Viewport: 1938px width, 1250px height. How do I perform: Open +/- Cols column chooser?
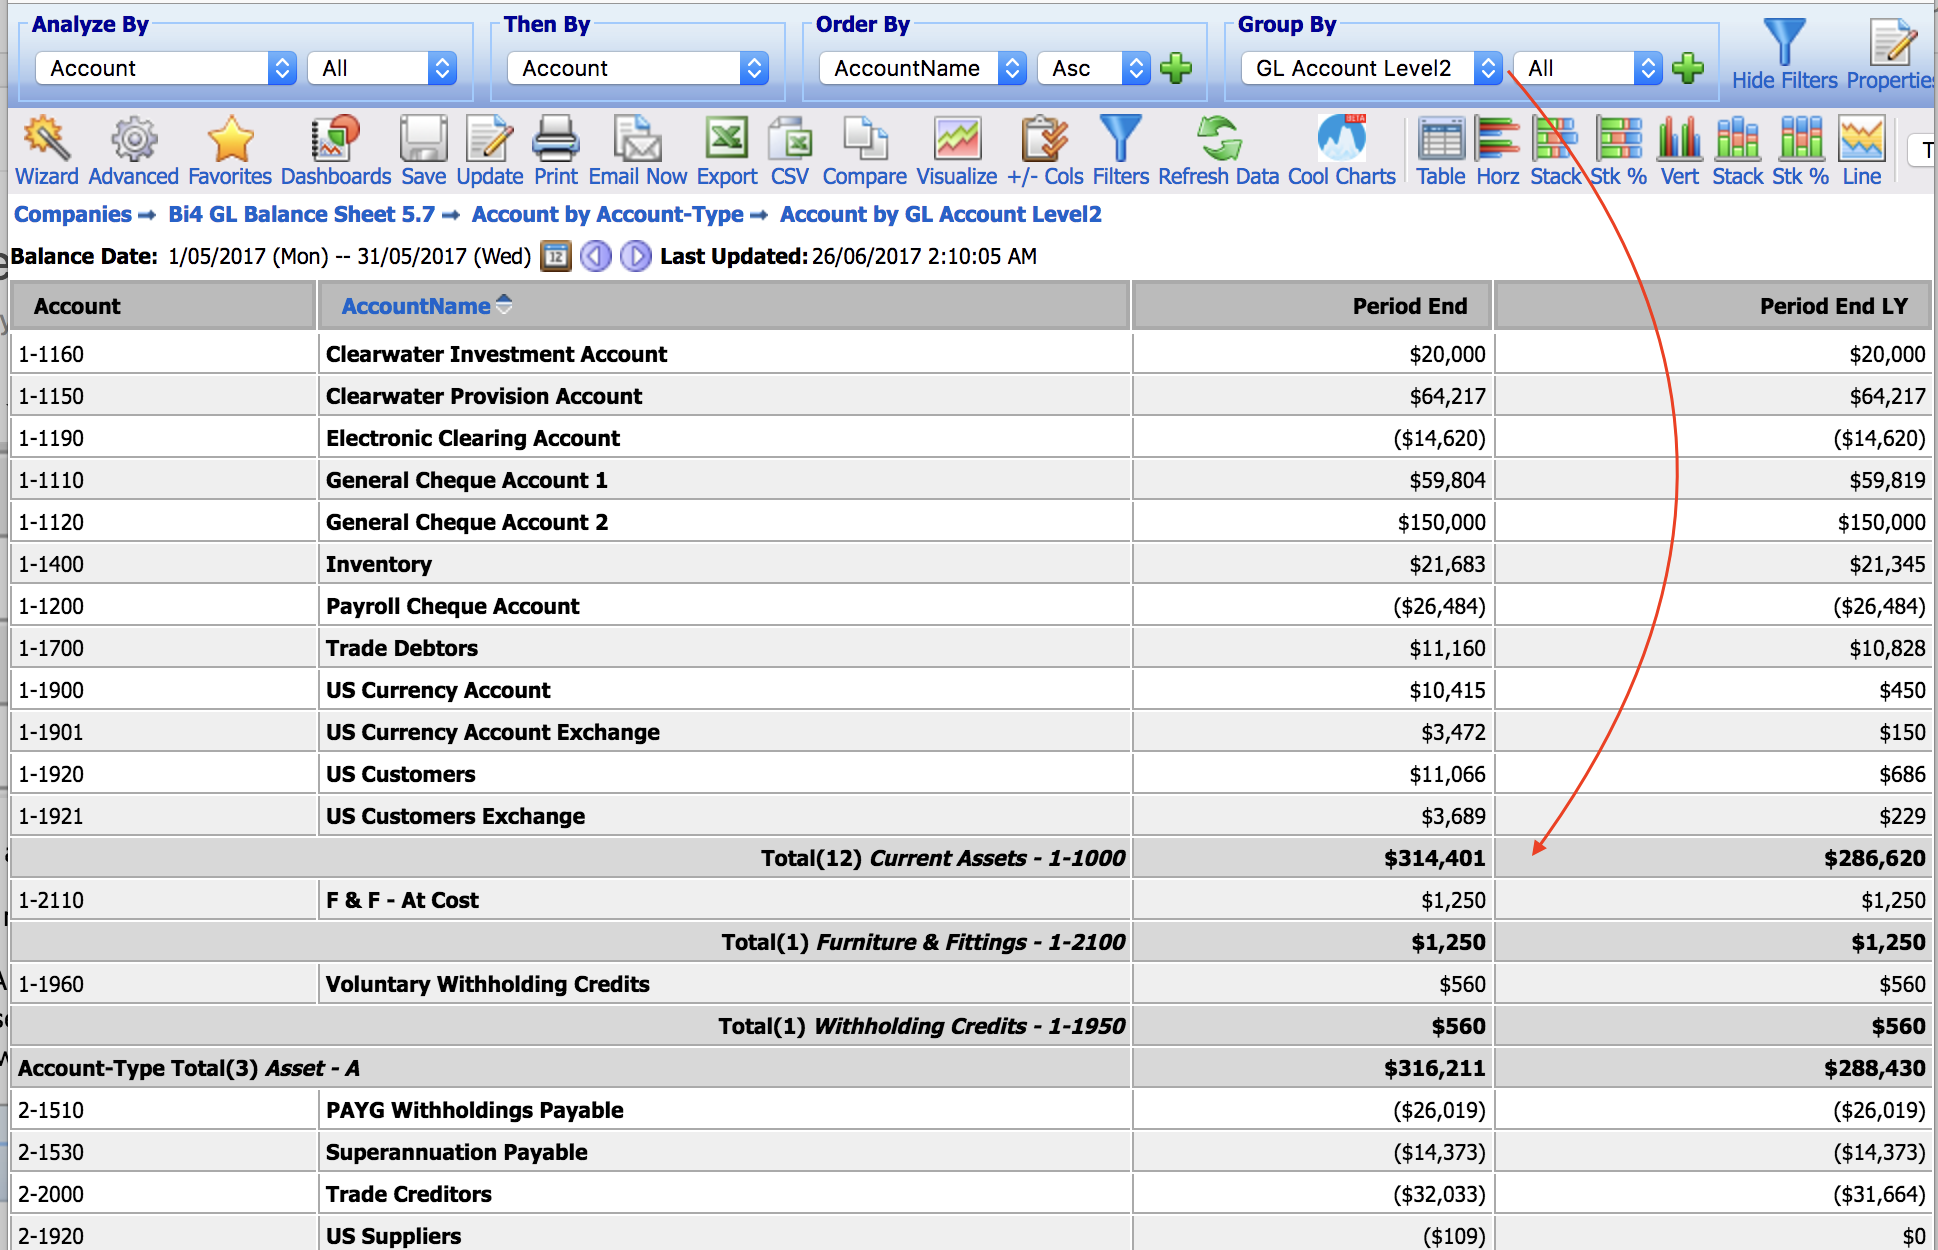(1045, 151)
